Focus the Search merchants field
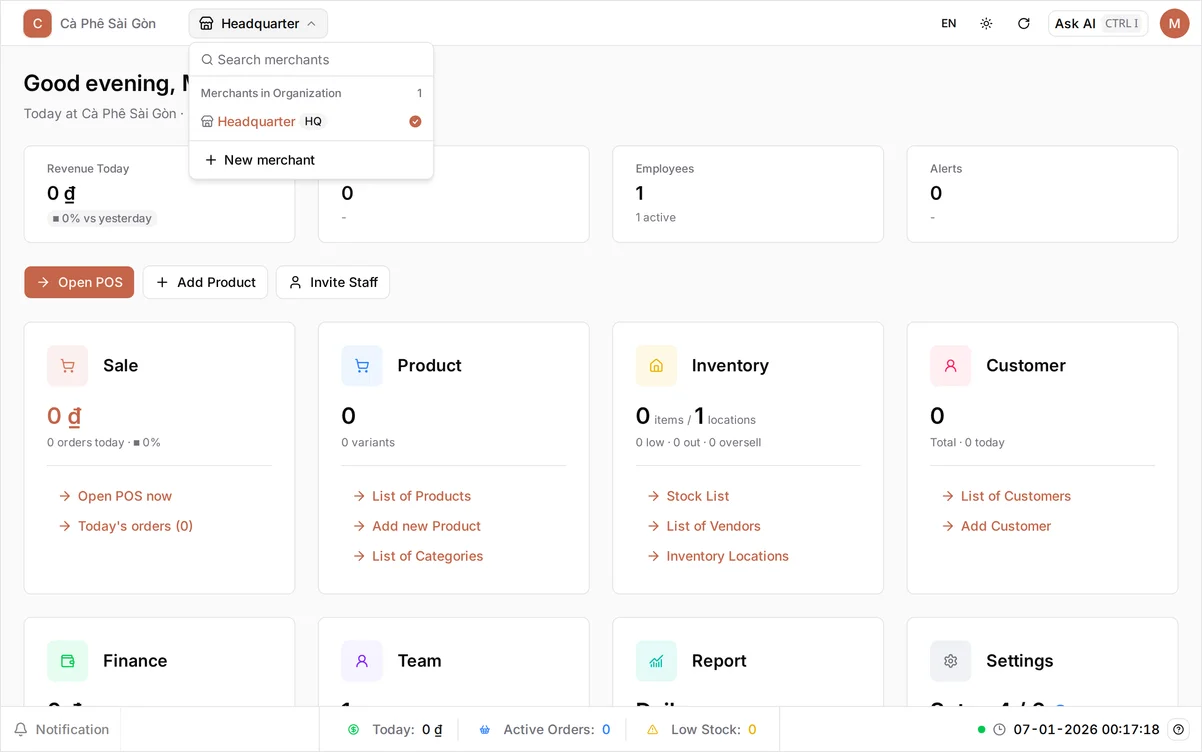This screenshot has height=752, width=1202. click(x=311, y=60)
